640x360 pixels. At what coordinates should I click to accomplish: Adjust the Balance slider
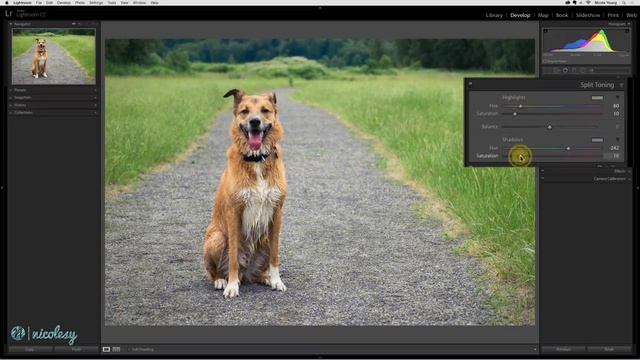(549, 127)
